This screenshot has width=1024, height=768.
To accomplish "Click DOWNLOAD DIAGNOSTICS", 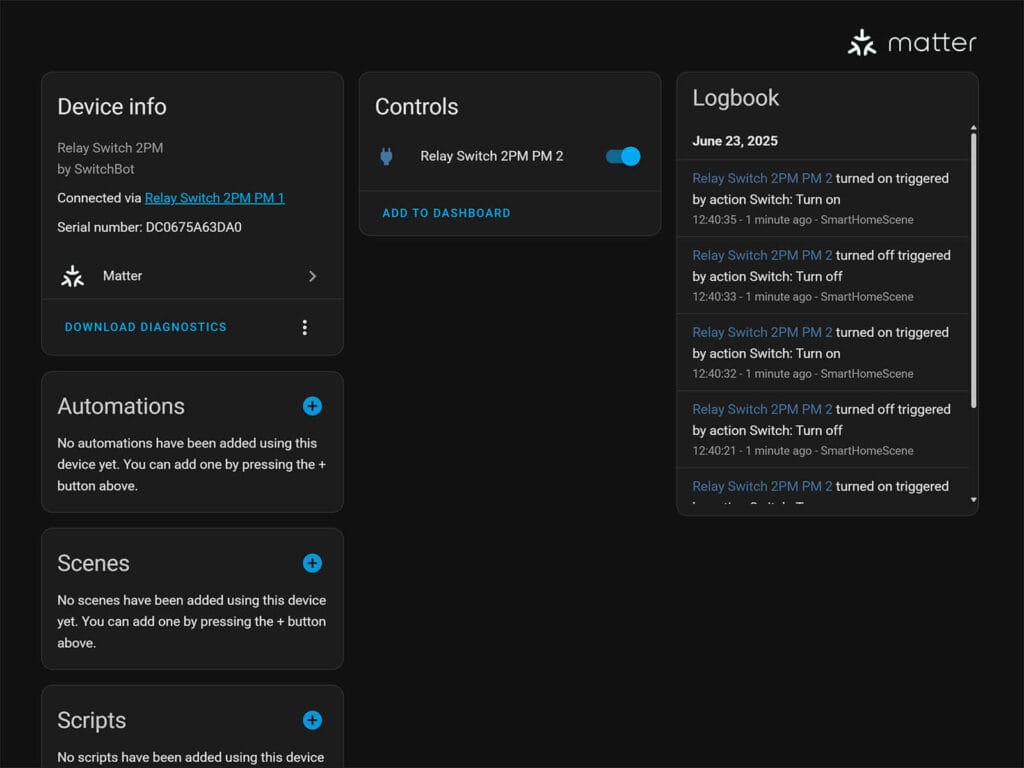I will click(146, 327).
